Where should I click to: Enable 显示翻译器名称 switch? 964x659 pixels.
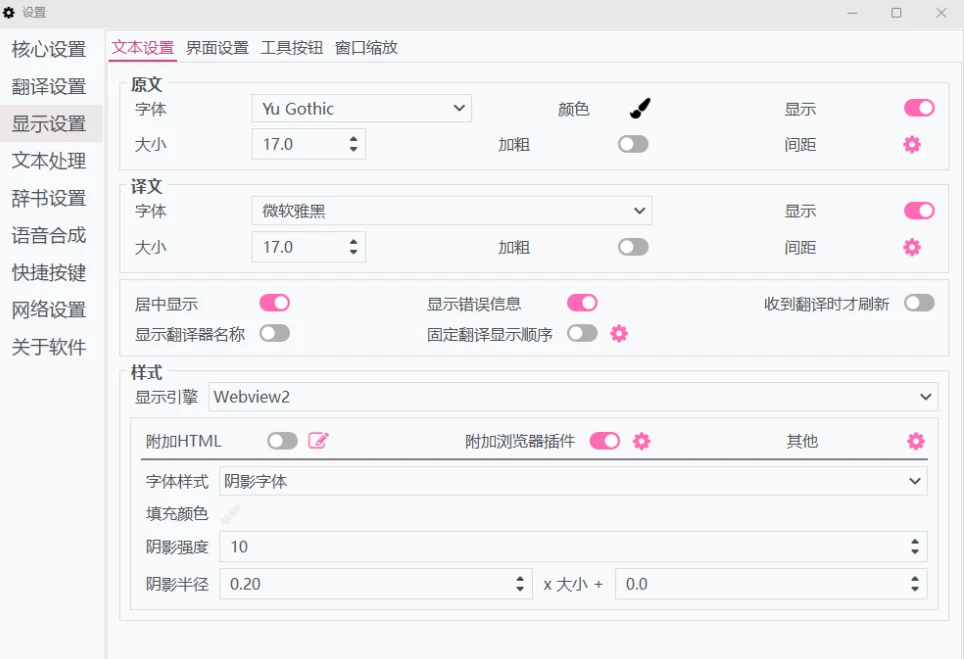(274, 334)
